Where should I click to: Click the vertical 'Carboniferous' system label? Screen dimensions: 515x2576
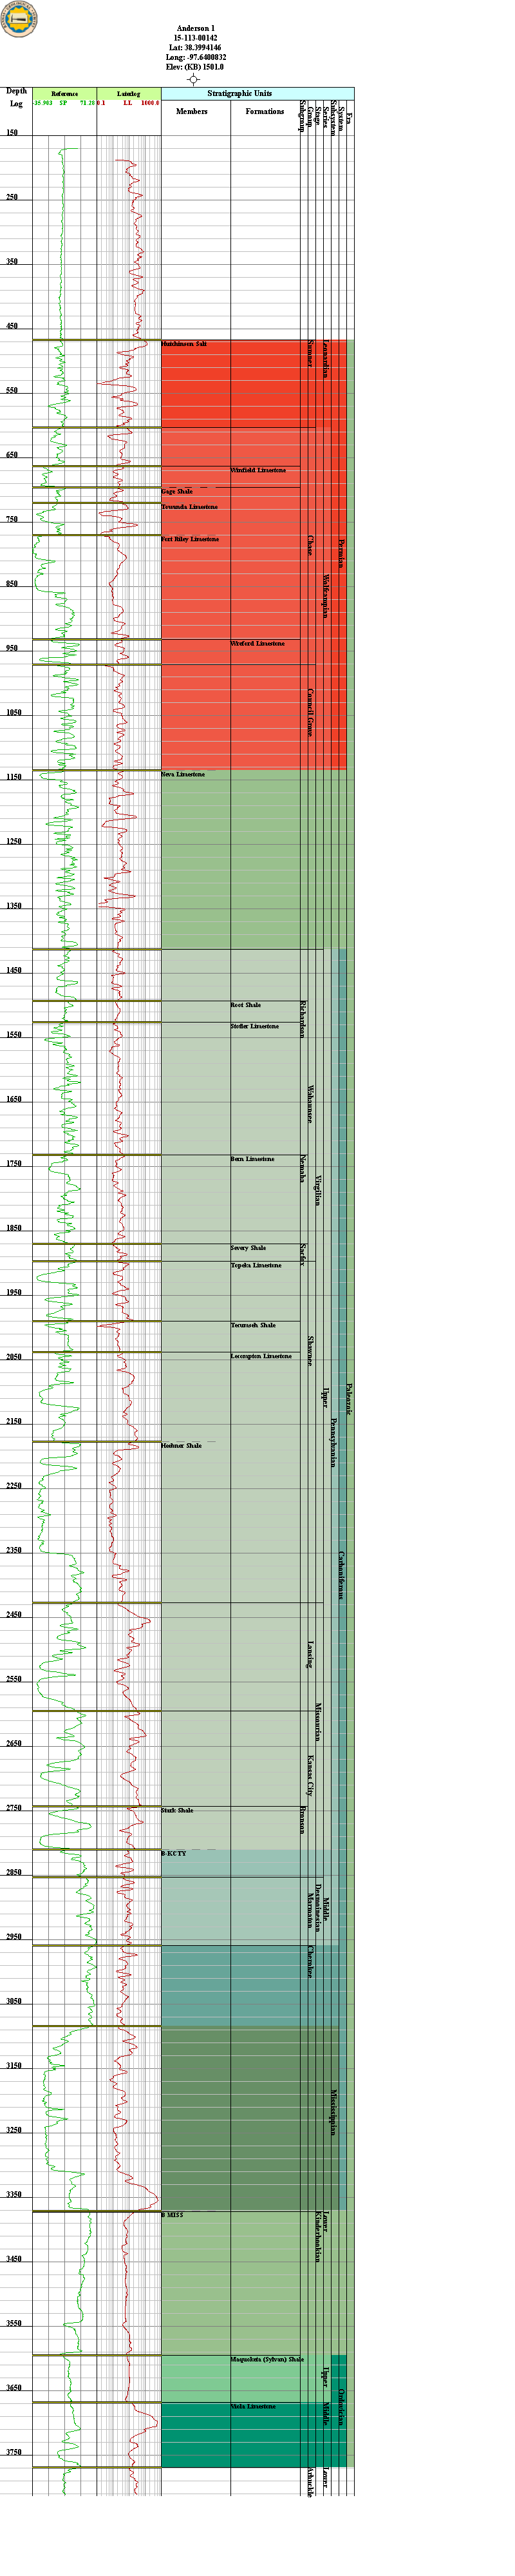341,1576
